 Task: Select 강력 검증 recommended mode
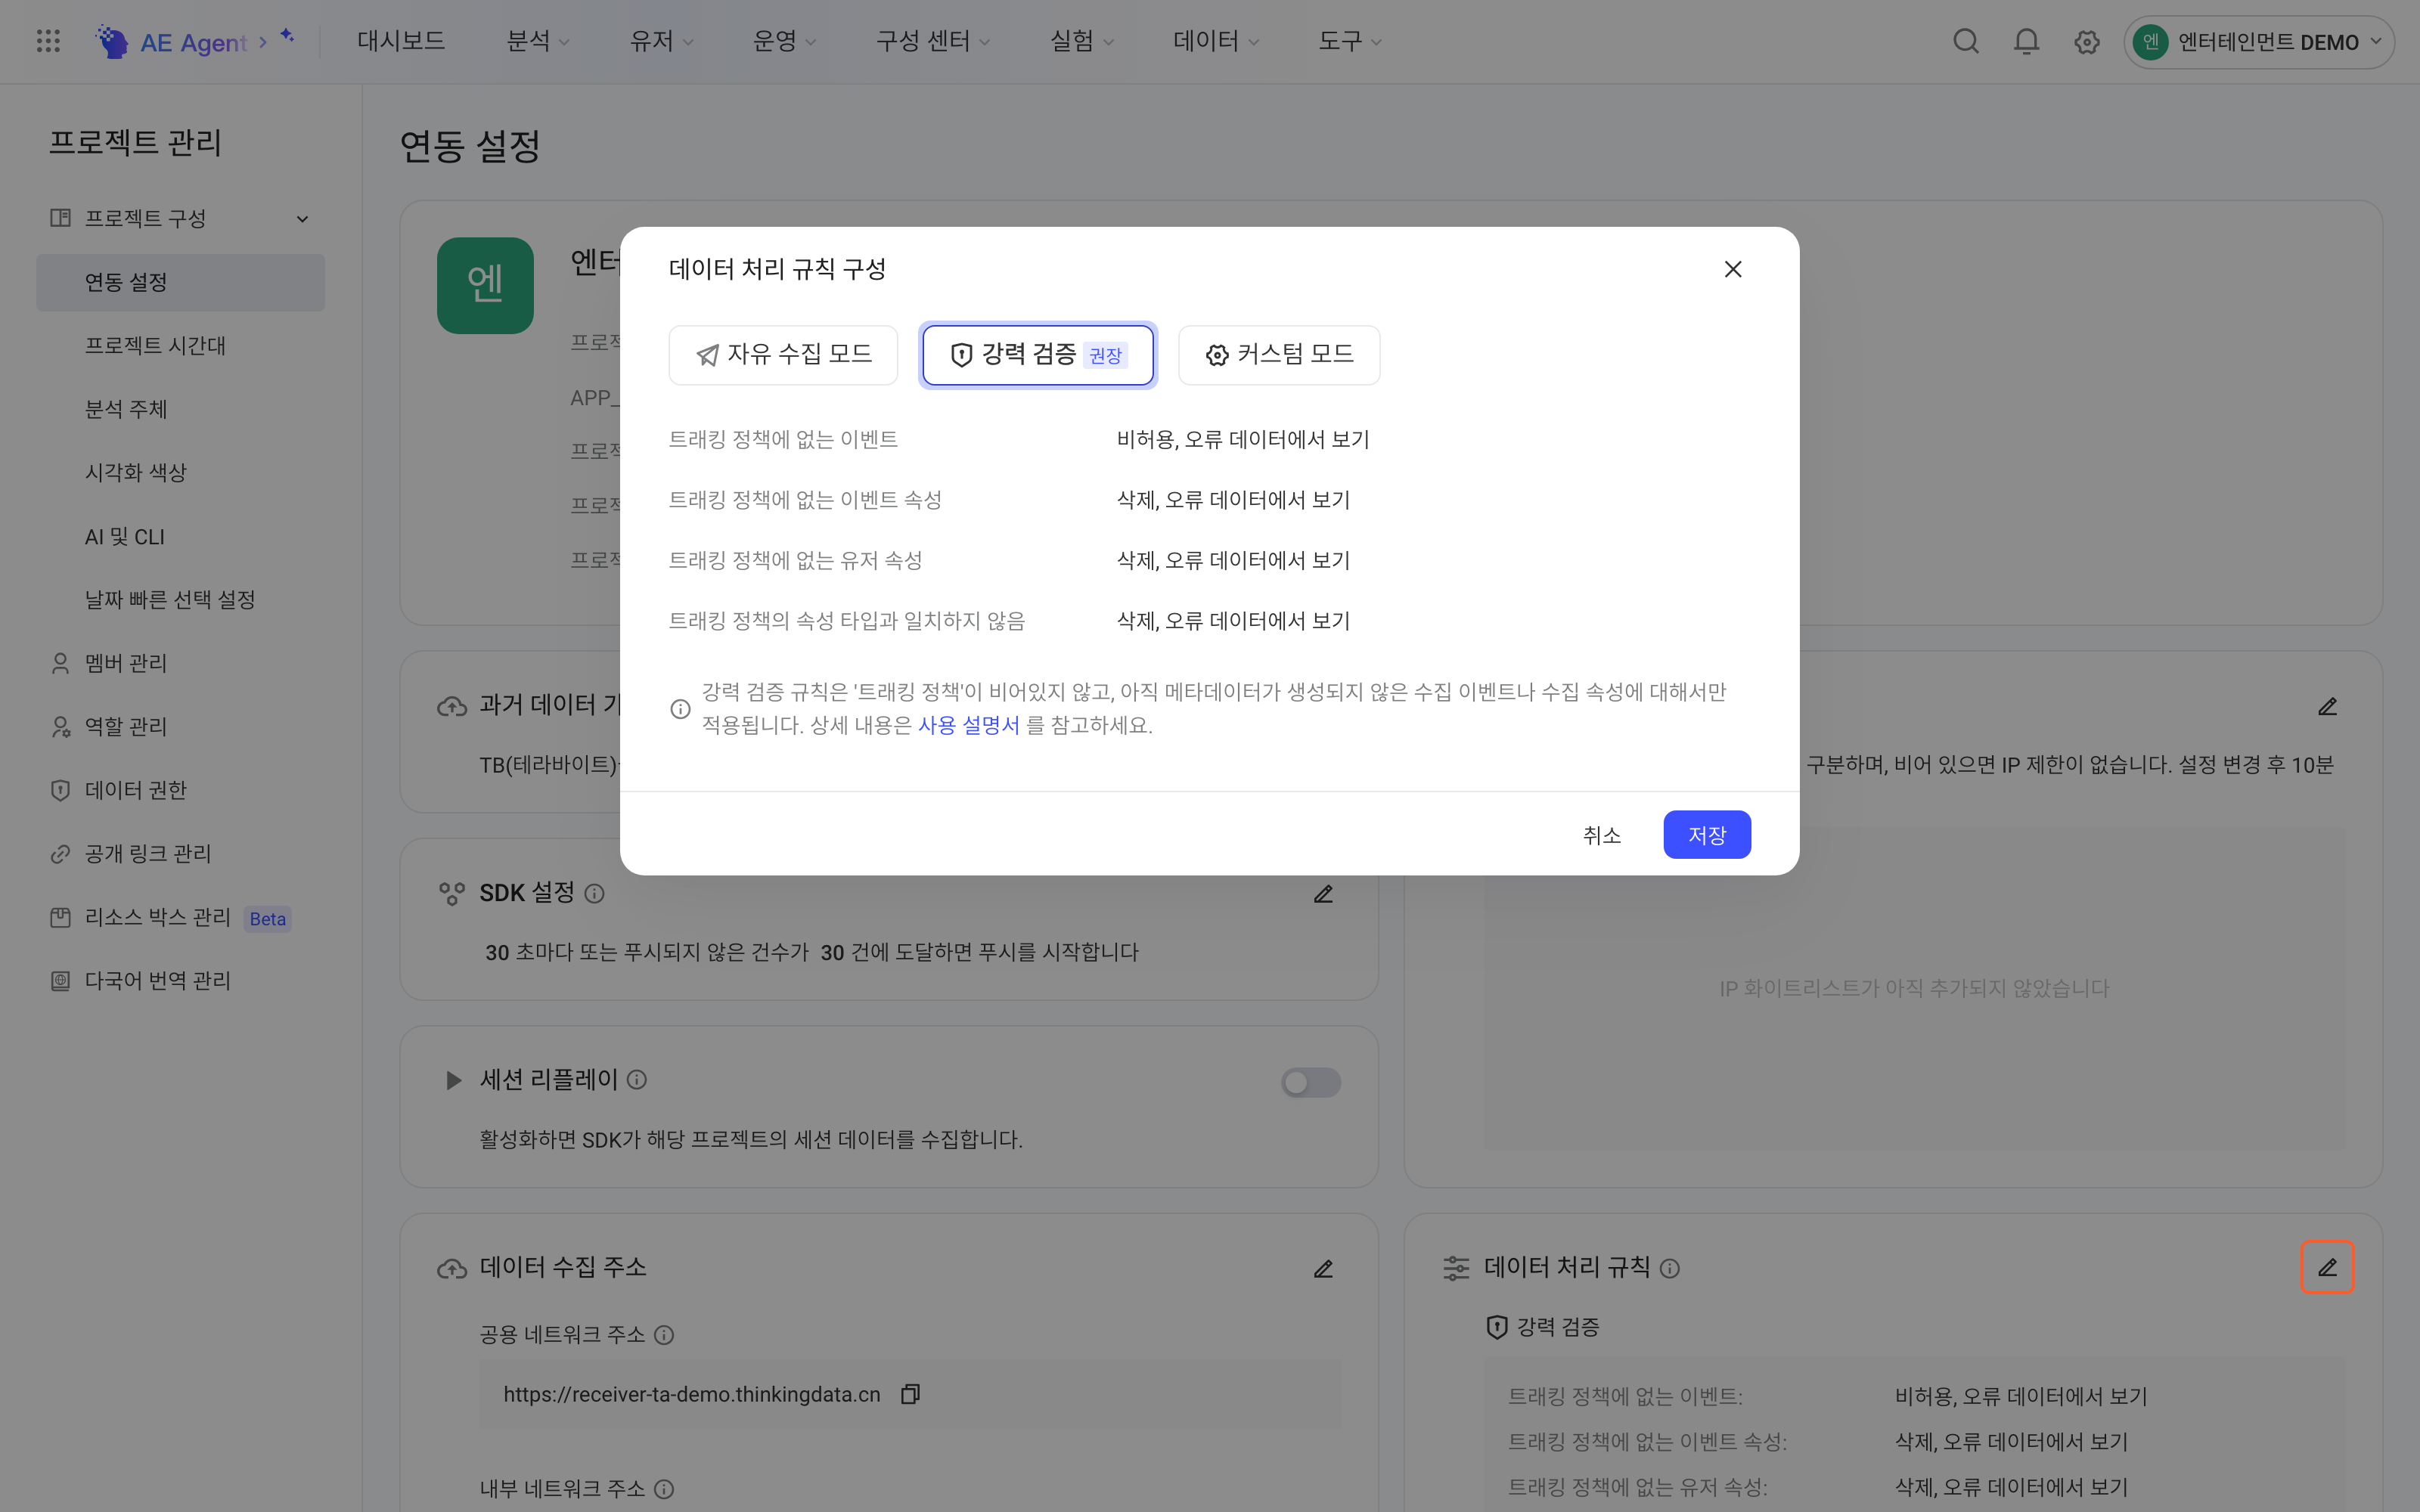(x=1038, y=355)
